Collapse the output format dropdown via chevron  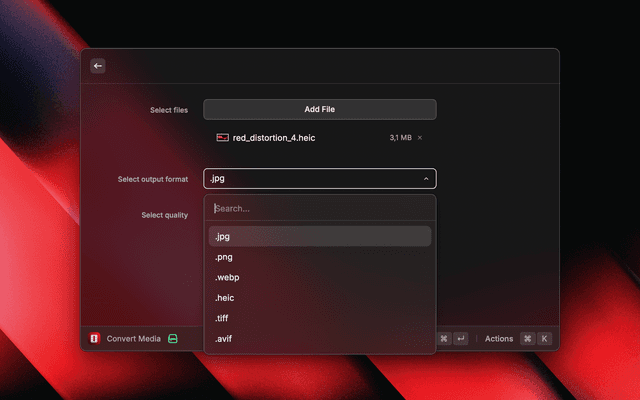point(426,179)
